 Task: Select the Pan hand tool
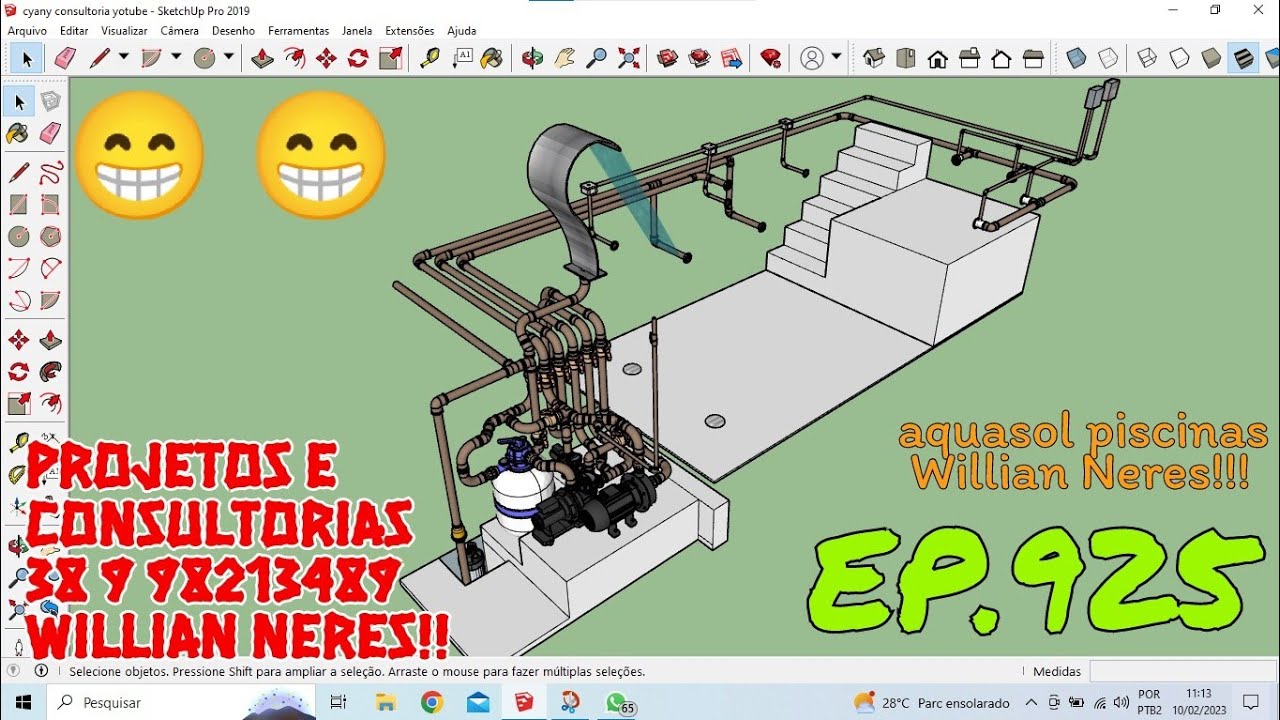click(565, 58)
